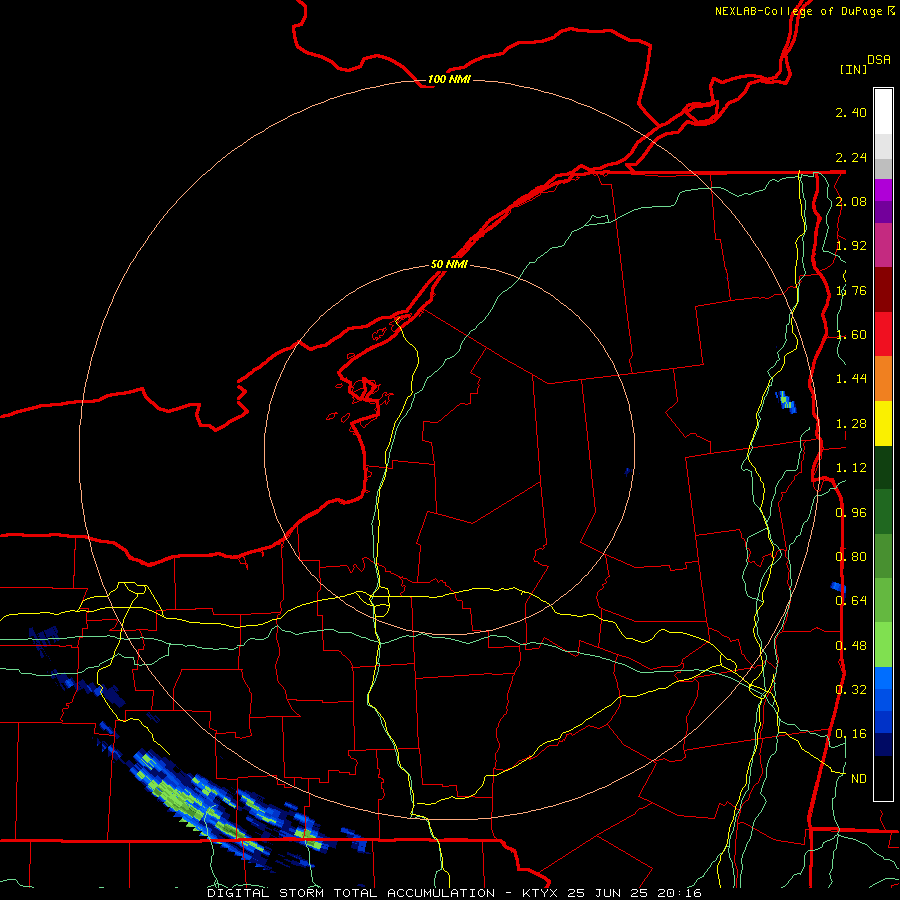Pick the bright red legend swatch beside 1.60

click(x=883, y=334)
